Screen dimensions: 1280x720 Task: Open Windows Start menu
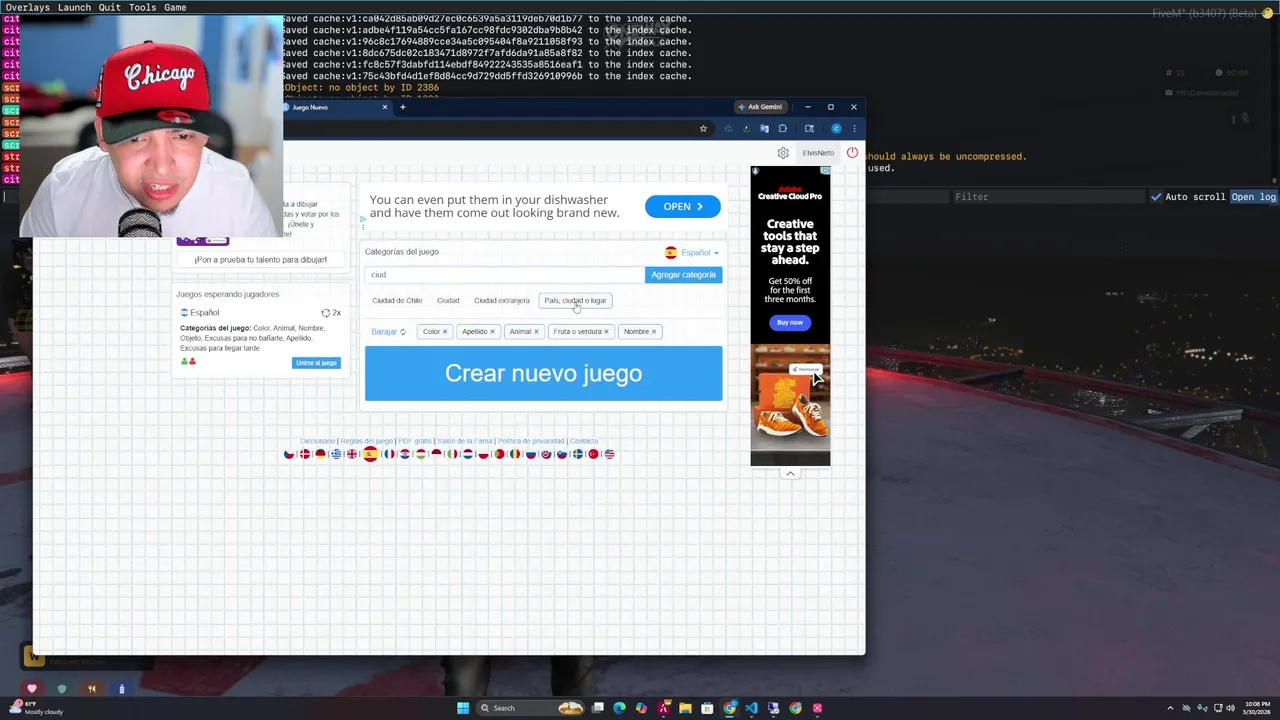[463, 708]
